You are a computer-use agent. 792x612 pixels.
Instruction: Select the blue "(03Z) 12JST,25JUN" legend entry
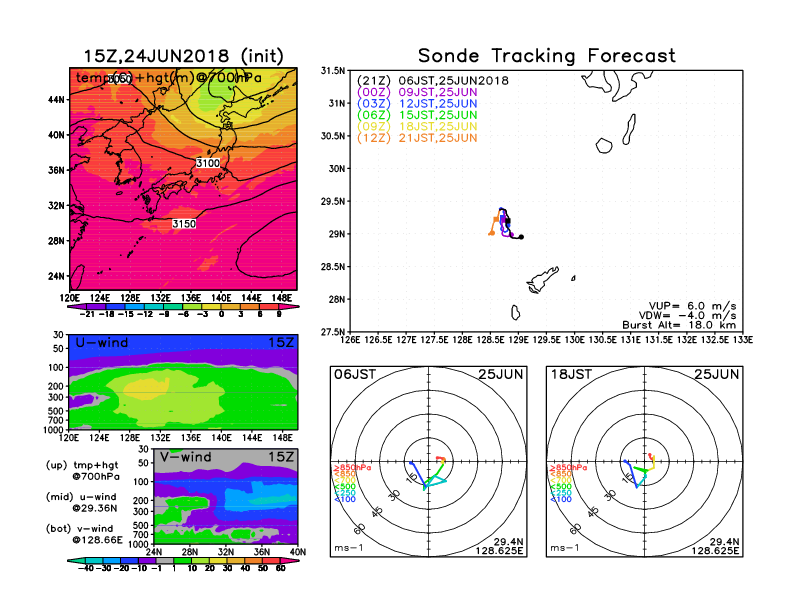[417, 104]
